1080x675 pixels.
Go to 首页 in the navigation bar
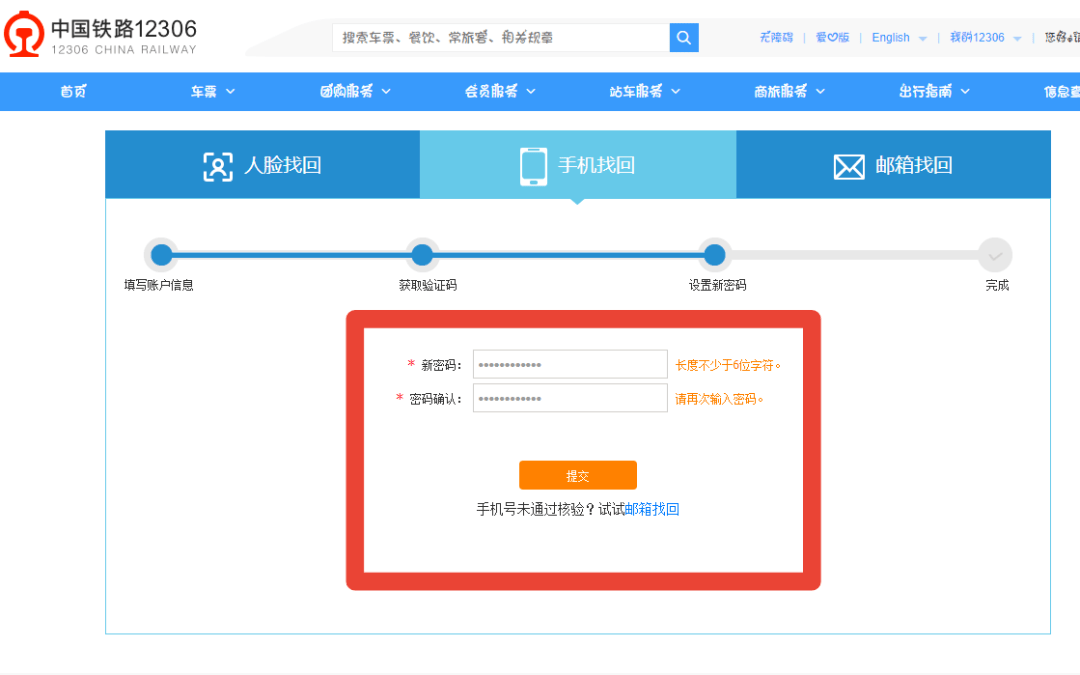point(73,91)
